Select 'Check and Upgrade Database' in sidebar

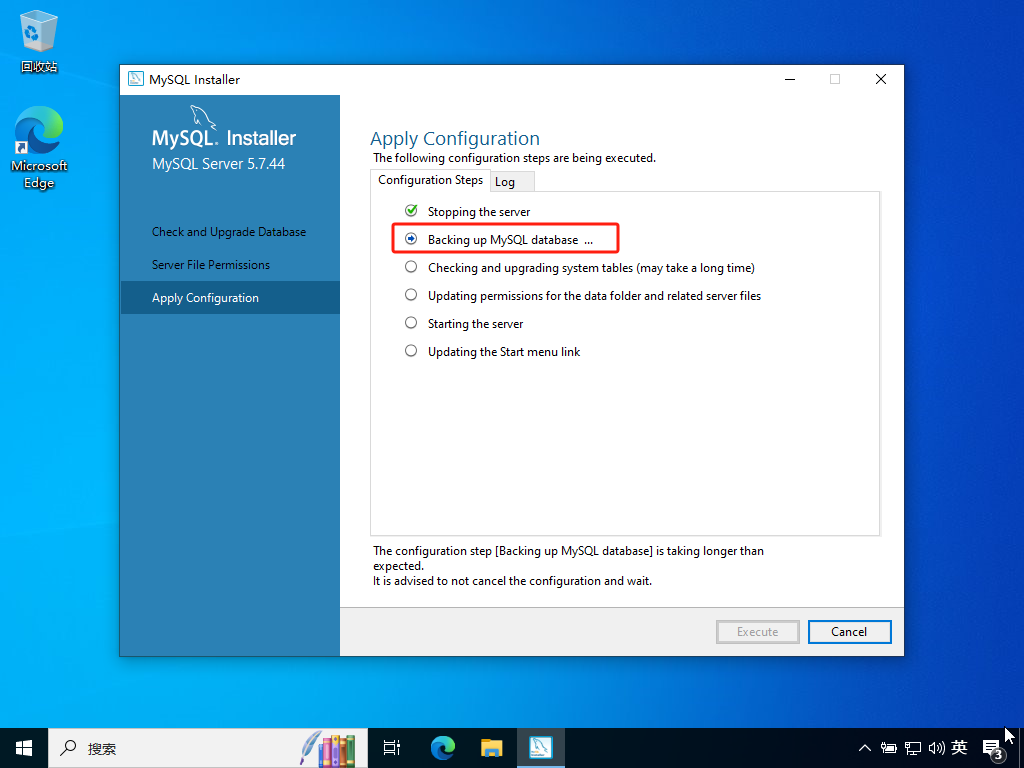point(229,232)
